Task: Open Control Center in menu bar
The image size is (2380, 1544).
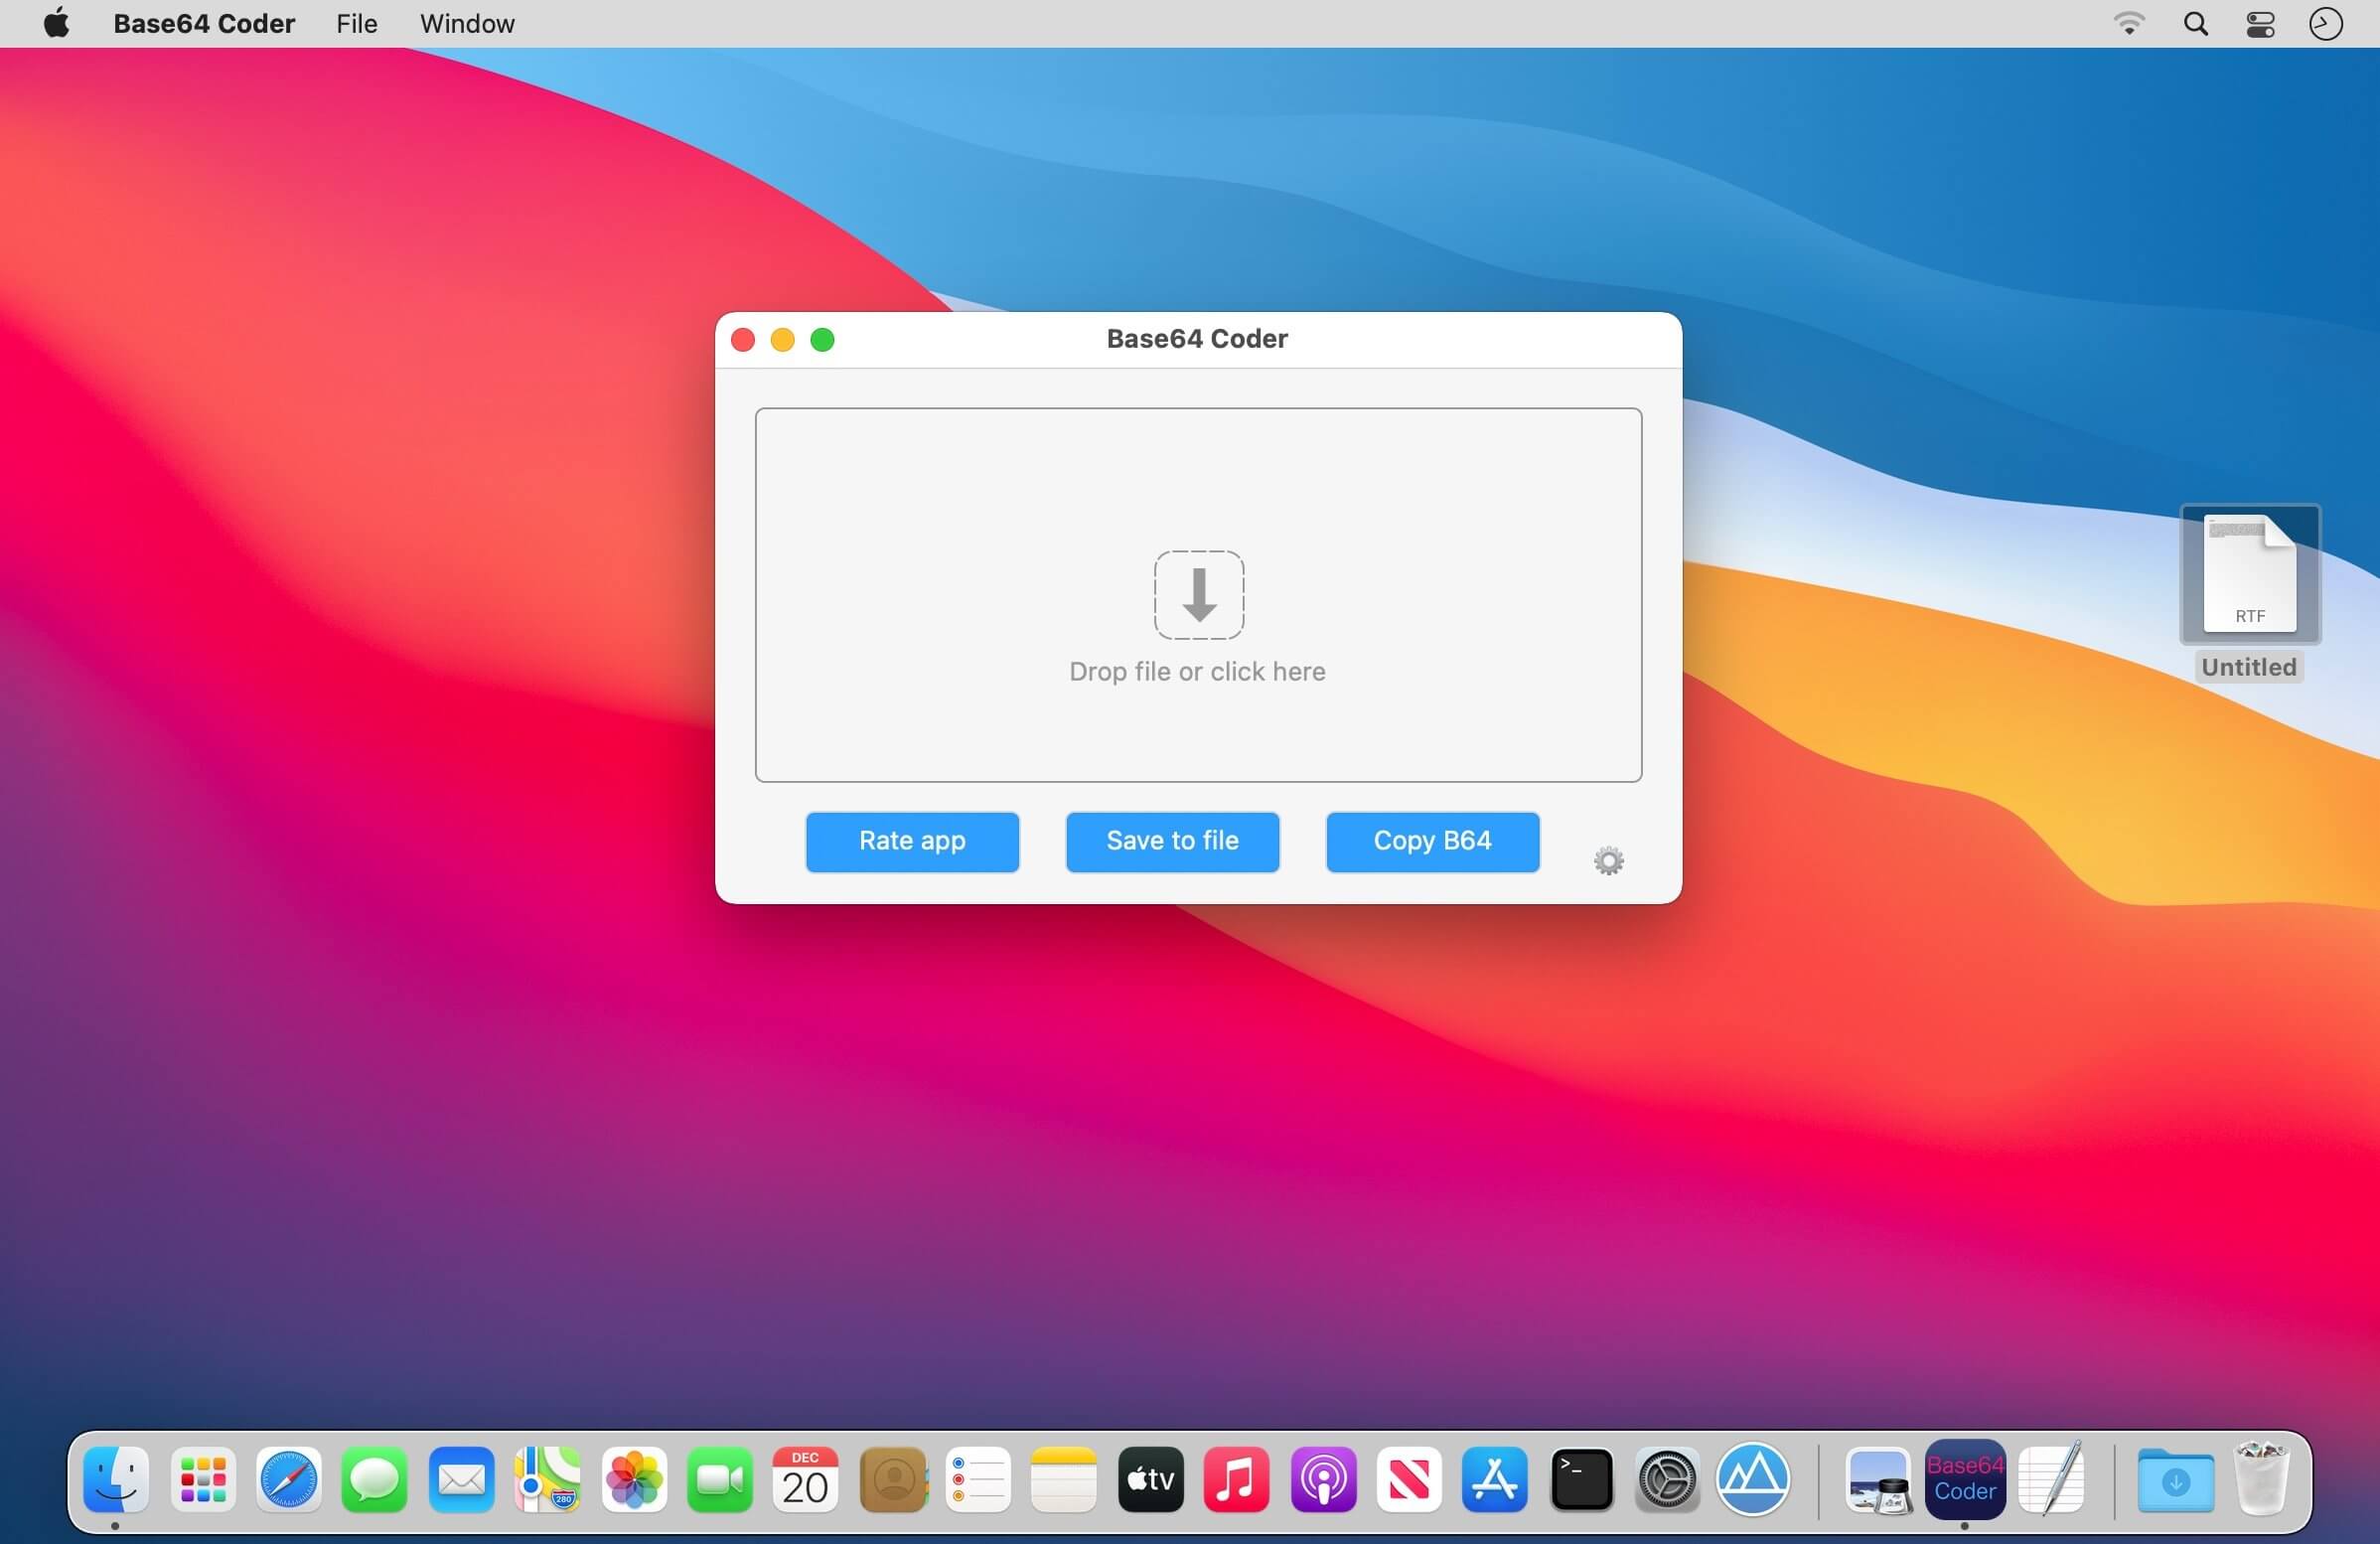Action: coord(2260,23)
